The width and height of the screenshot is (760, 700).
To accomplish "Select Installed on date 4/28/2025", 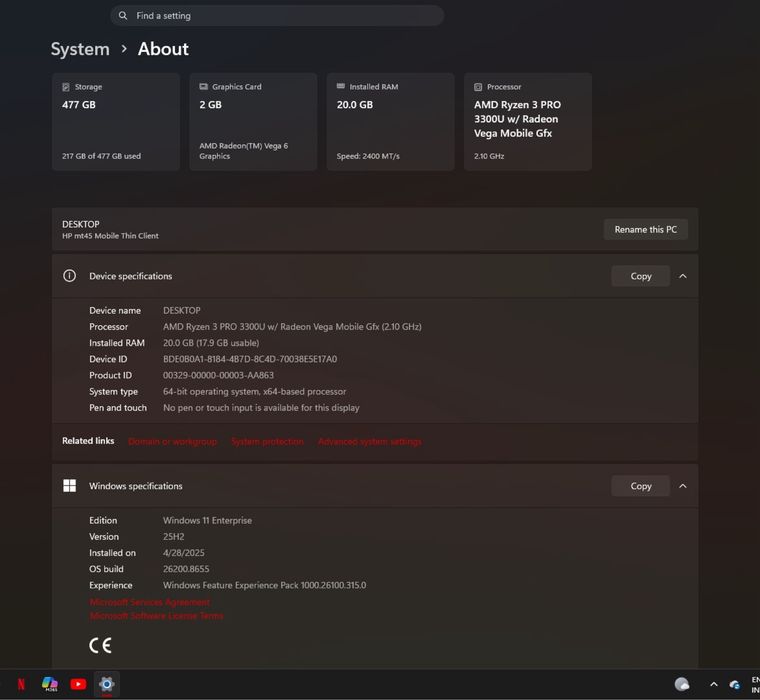I will pyautogui.click(x=184, y=553).
